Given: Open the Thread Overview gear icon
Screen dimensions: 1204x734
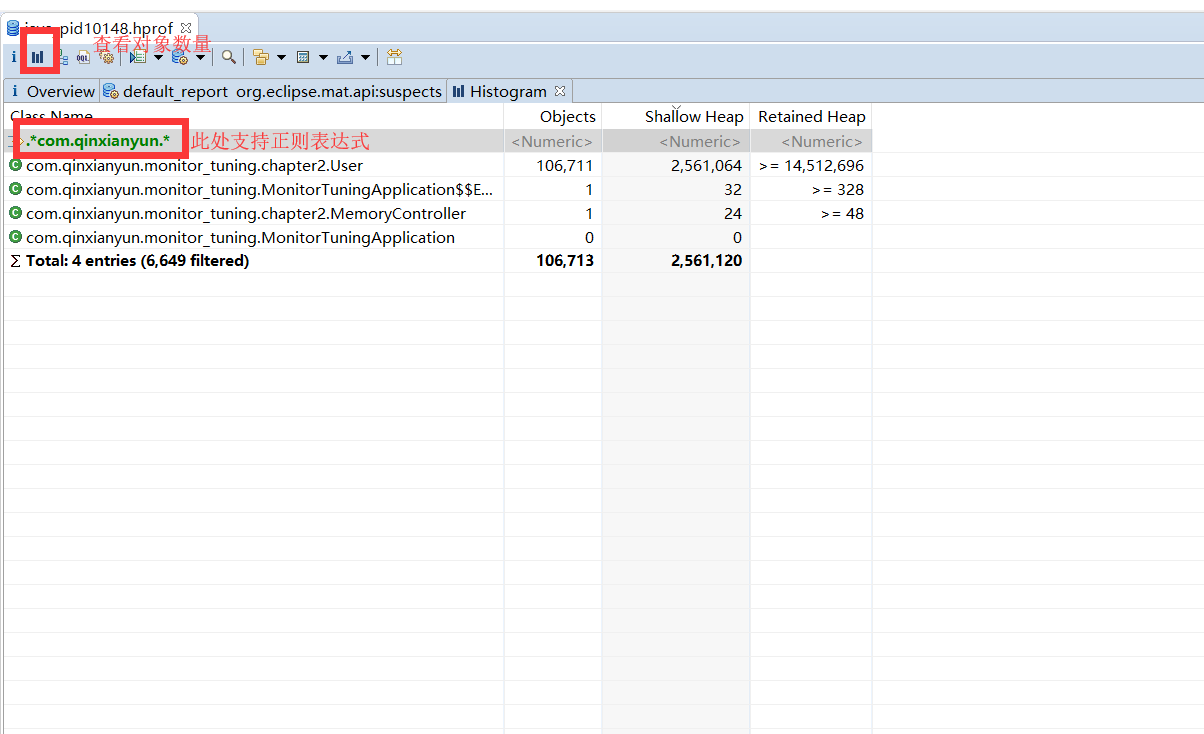Looking at the screenshot, I should point(107,57).
